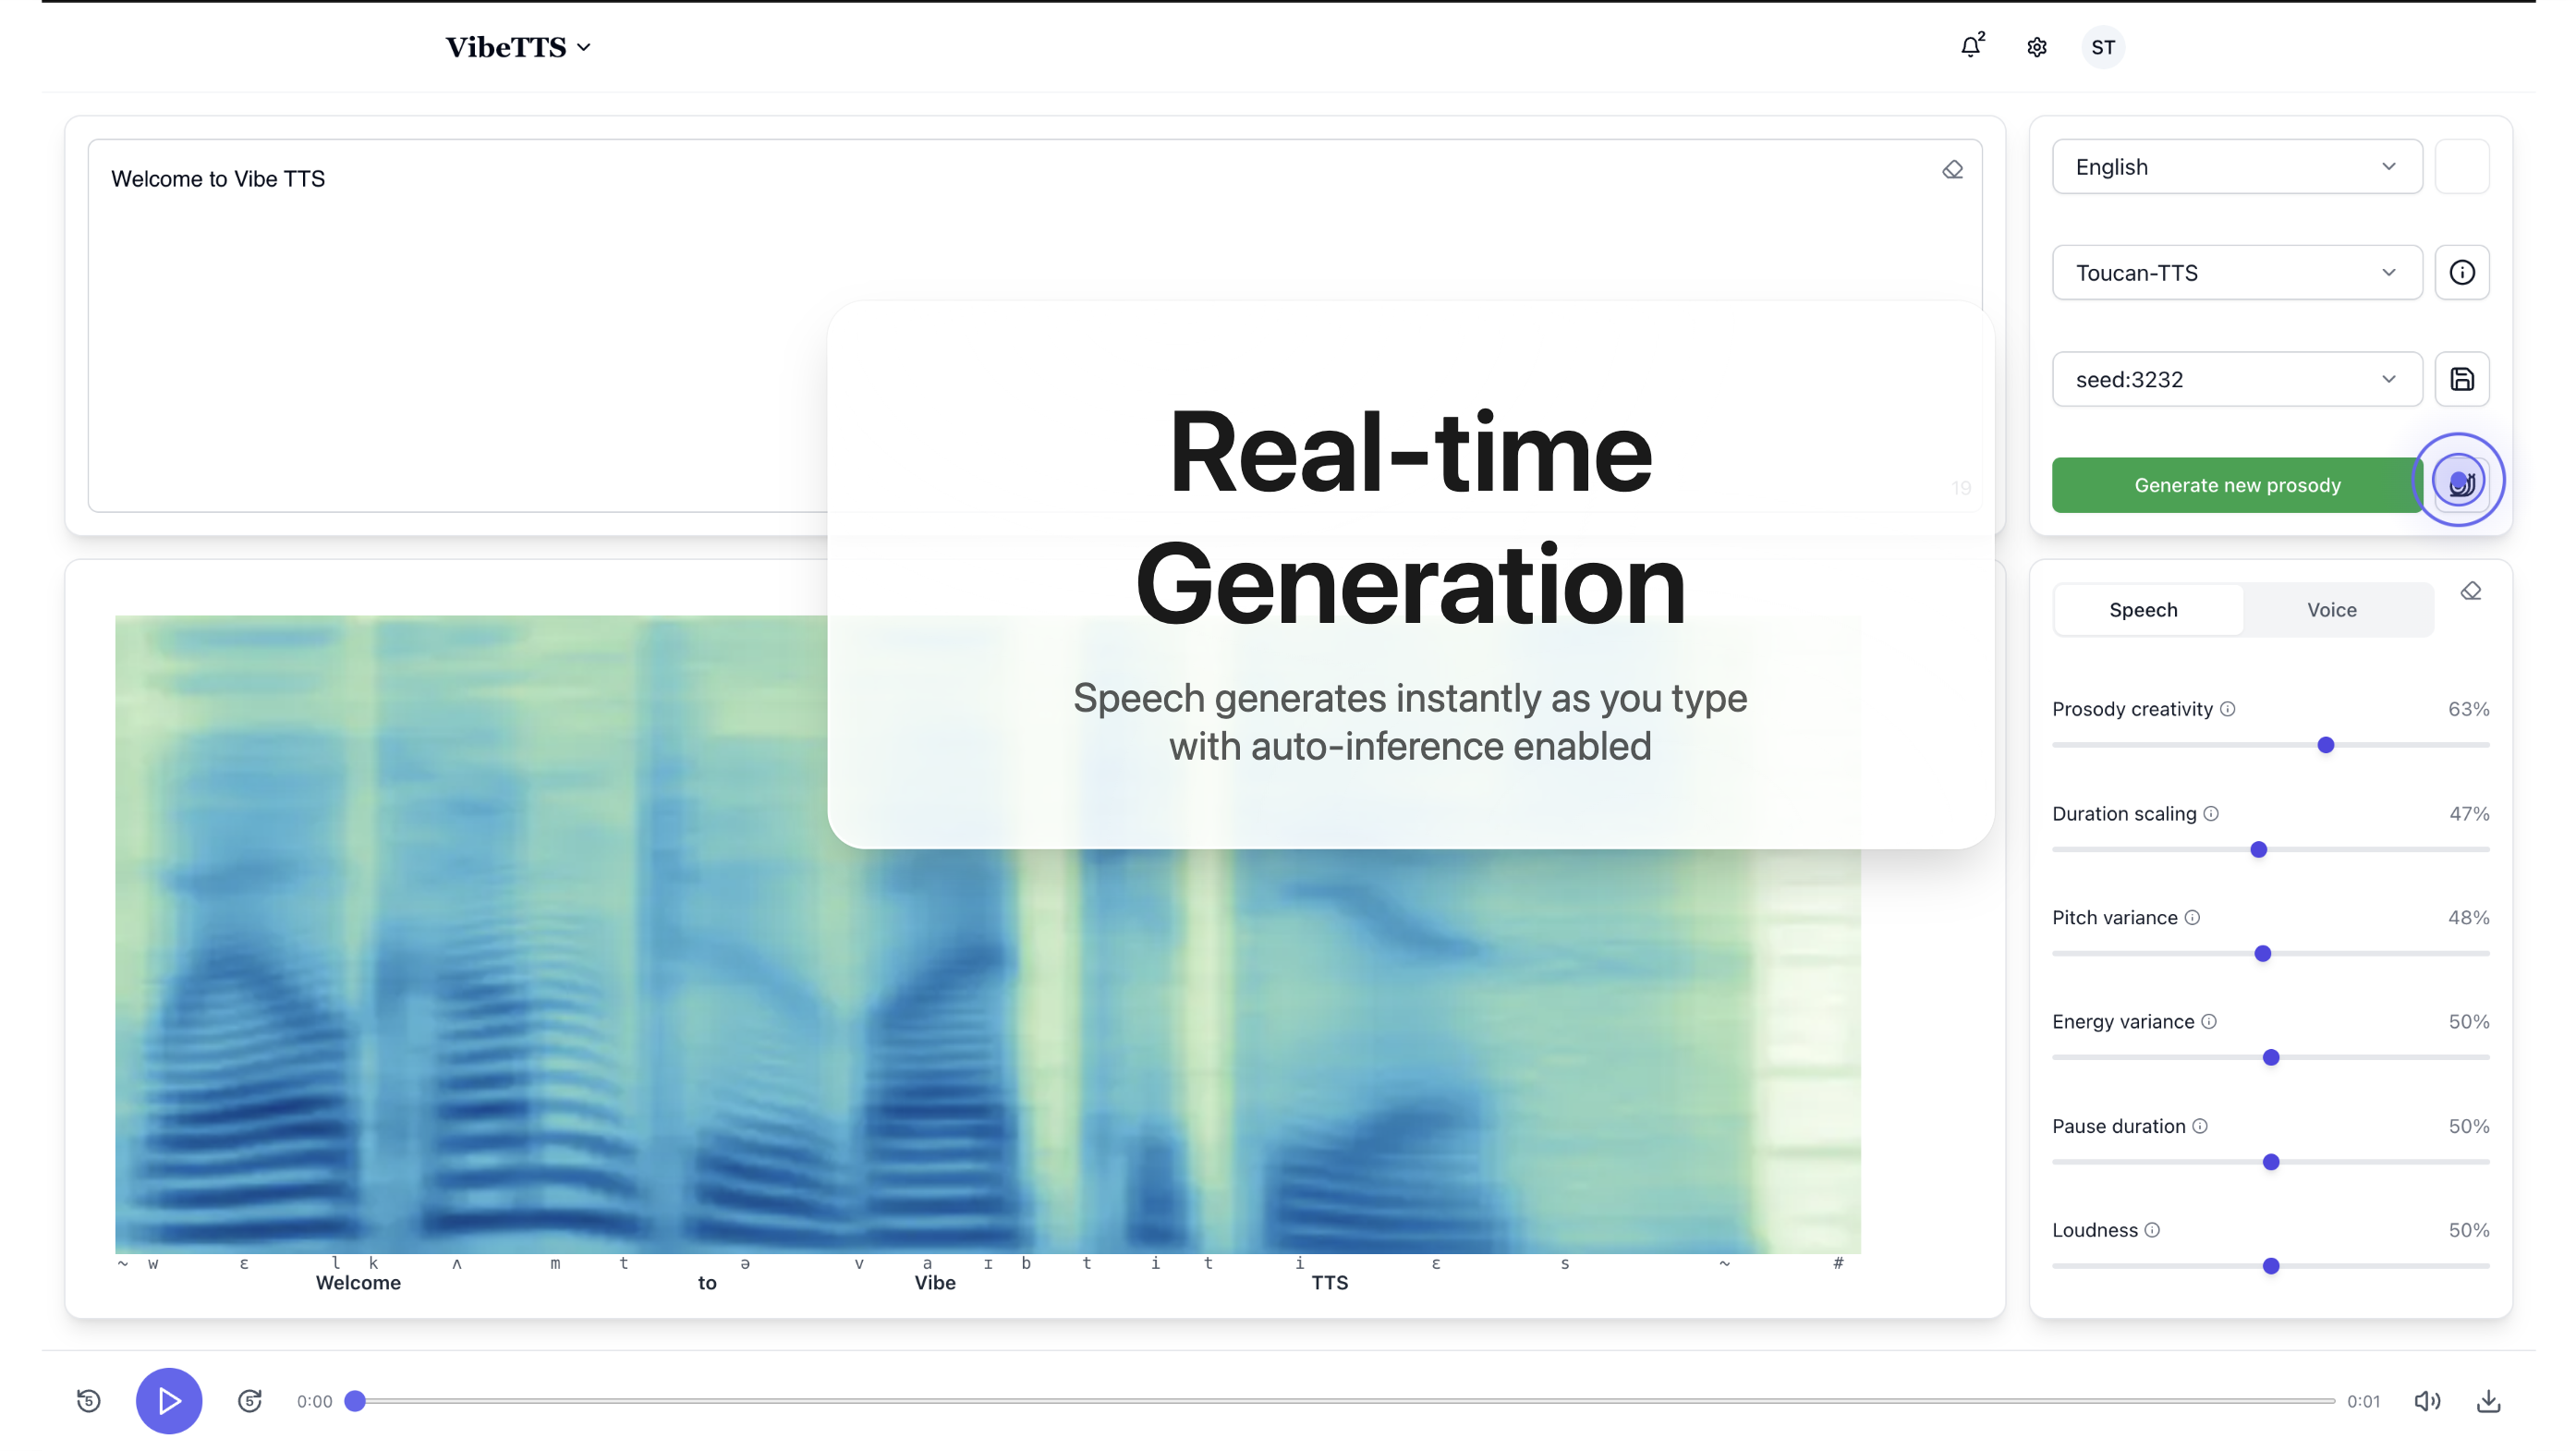Adjust the Pitch variance slider
The height and width of the screenshot is (1451, 2576).
pos(2271,954)
